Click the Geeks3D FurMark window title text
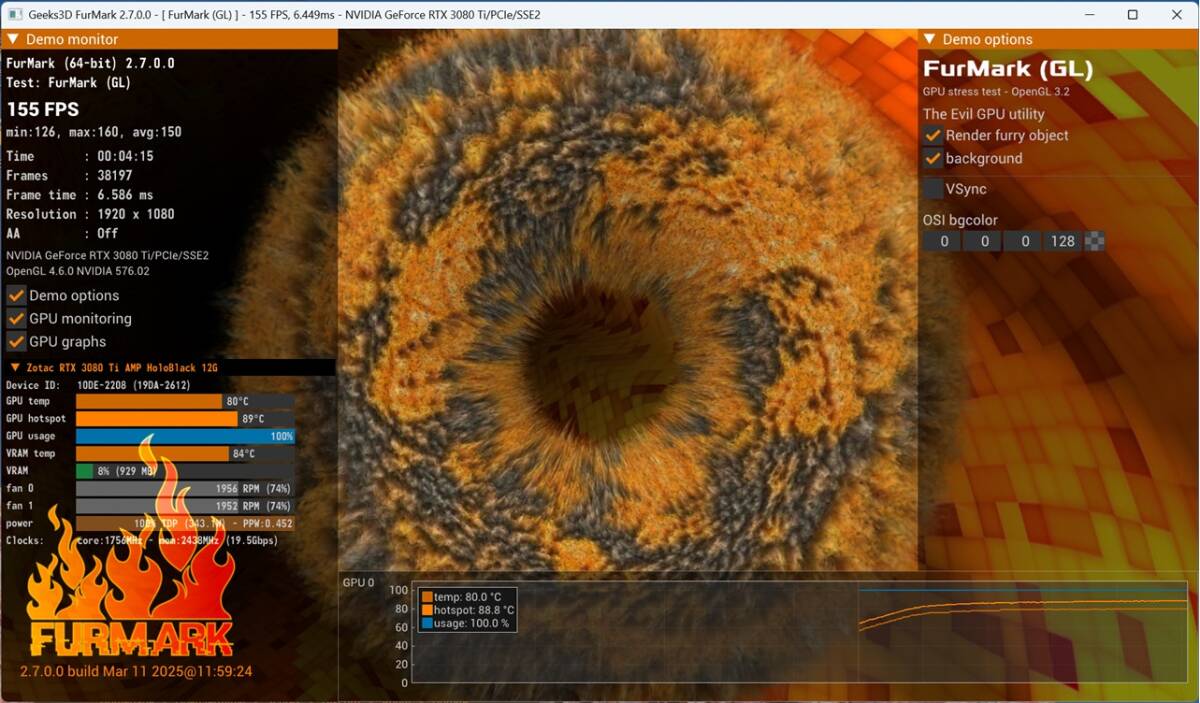1200x703 pixels. click(x=286, y=14)
